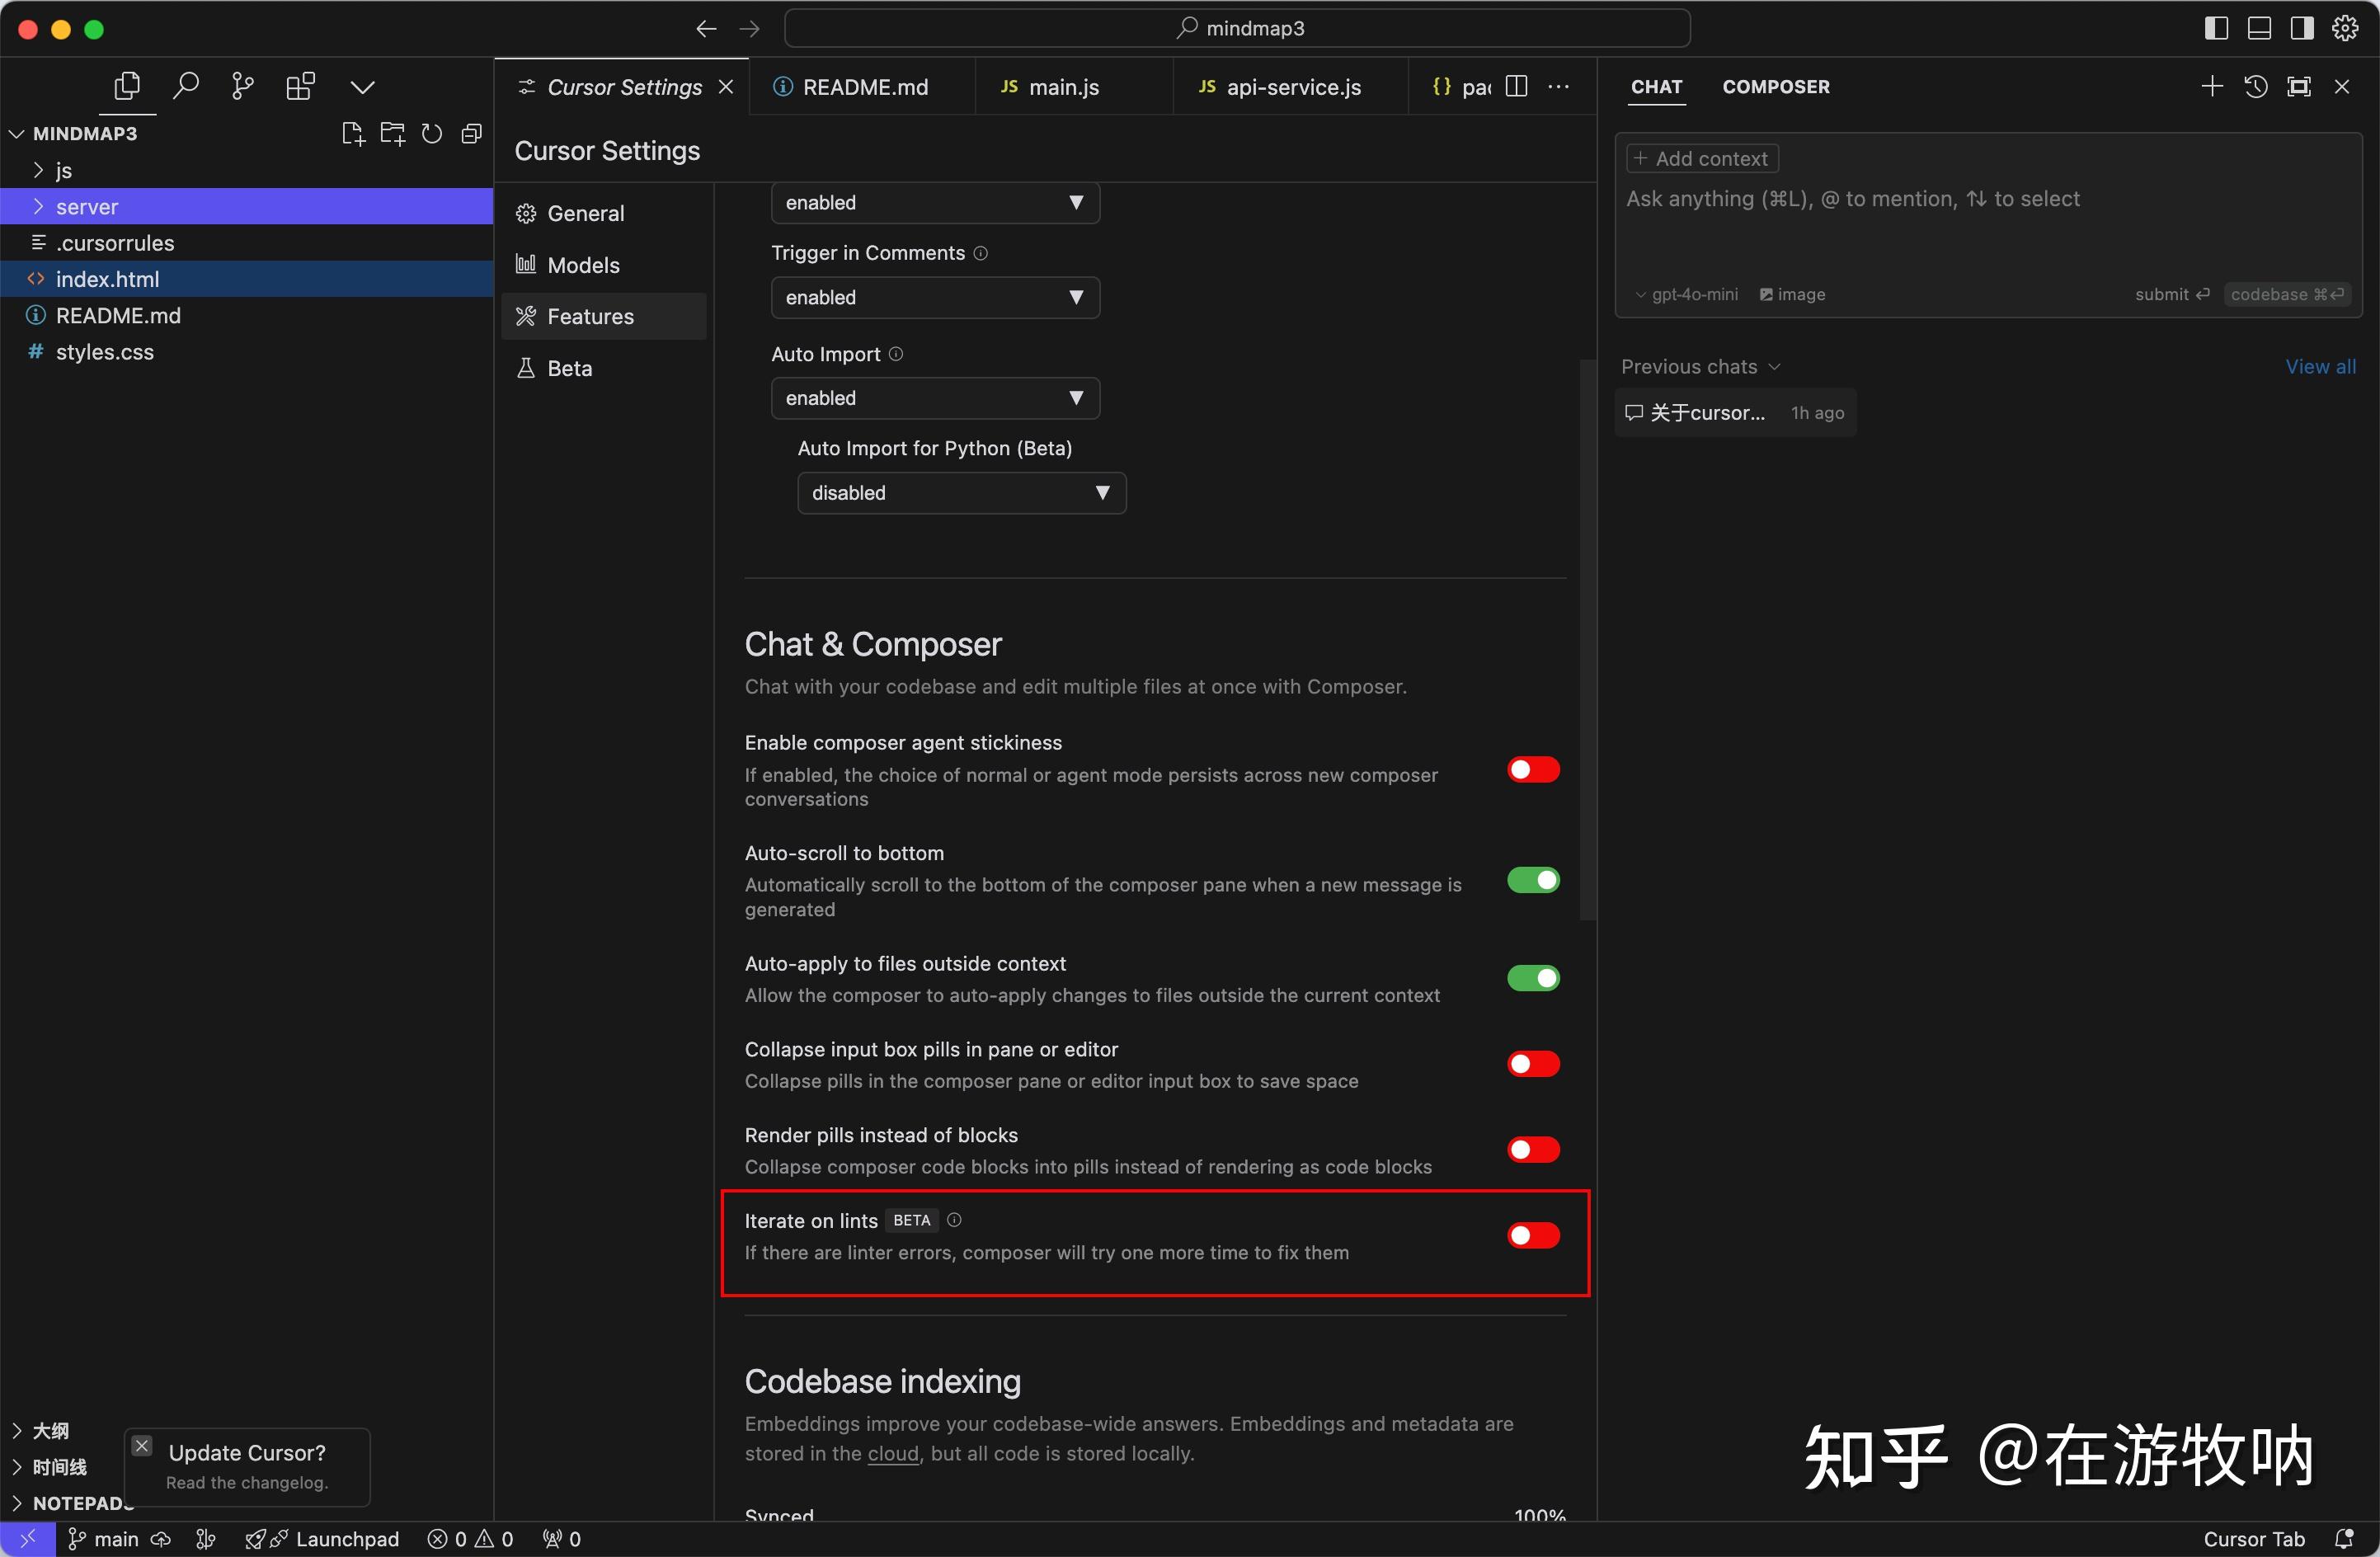Open the settings gear in the title bar
This screenshot has height=1557, width=2380.
2345,28
